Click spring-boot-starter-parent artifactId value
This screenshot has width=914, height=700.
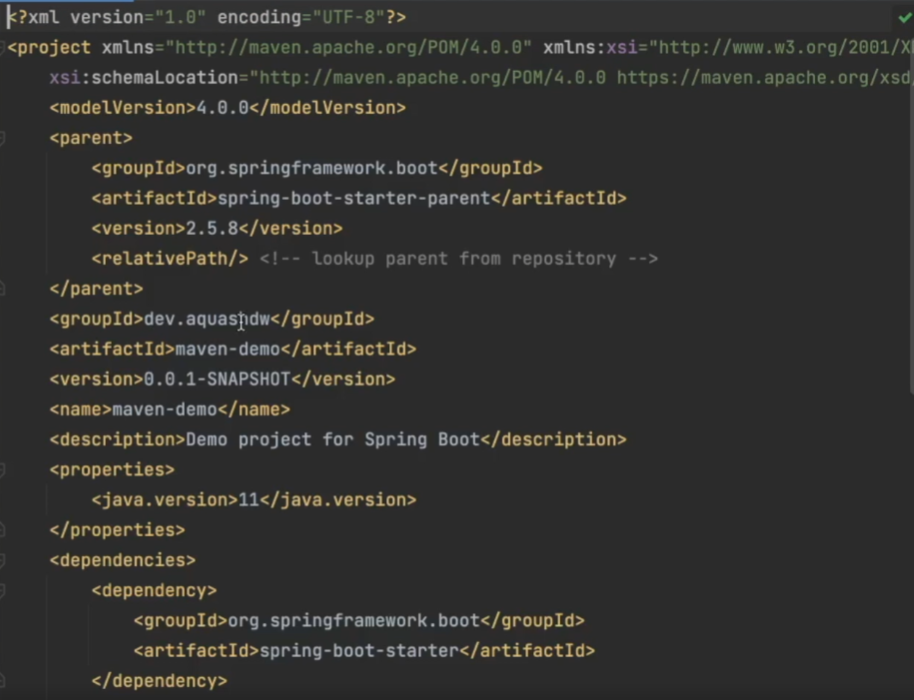pos(354,198)
